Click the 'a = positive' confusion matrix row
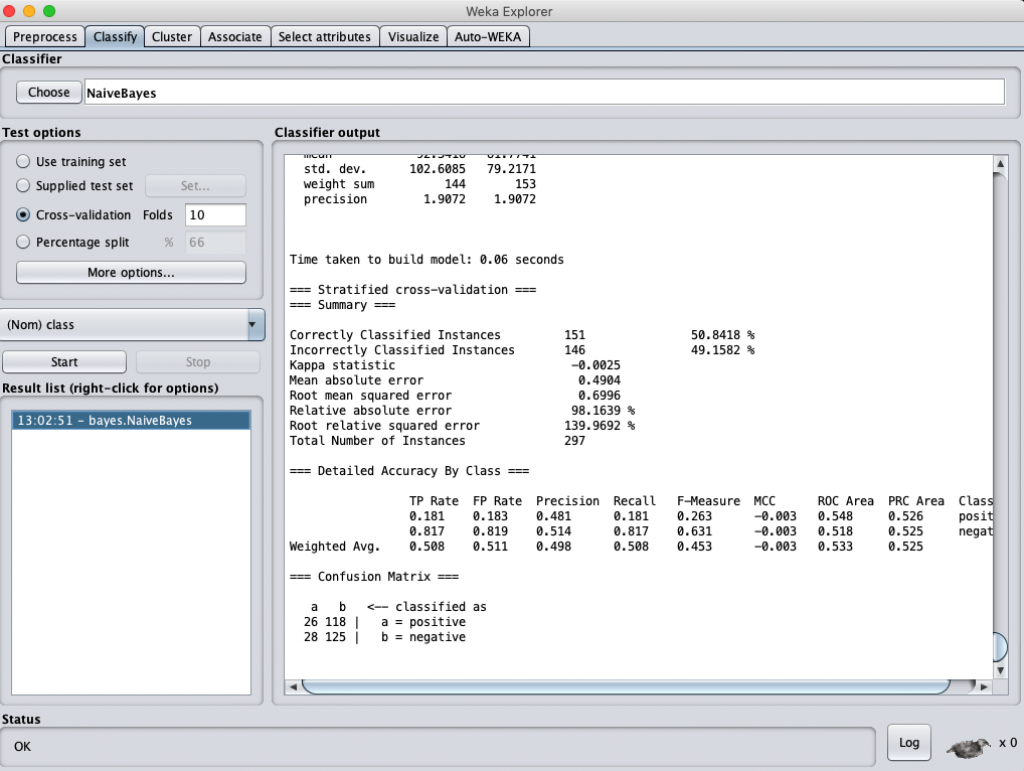This screenshot has width=1024, height=771. [385, 622]
